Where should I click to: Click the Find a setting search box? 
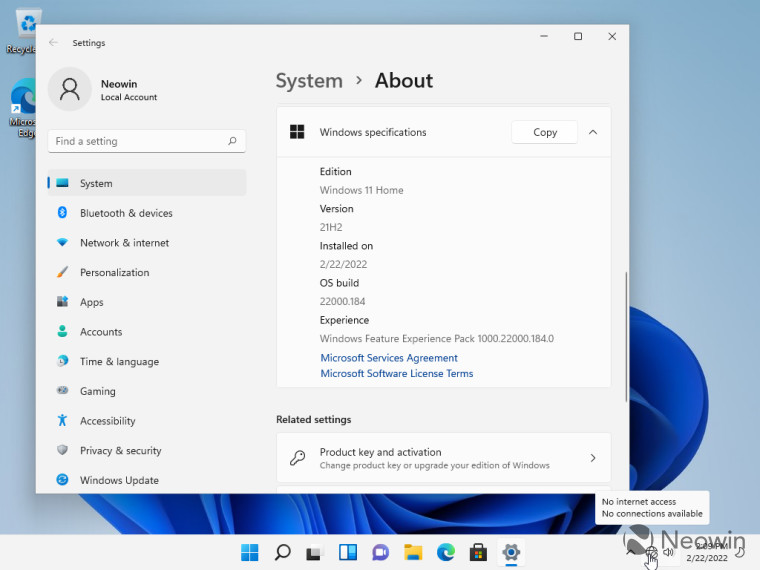pyautogui.click(x=140, y=141)
